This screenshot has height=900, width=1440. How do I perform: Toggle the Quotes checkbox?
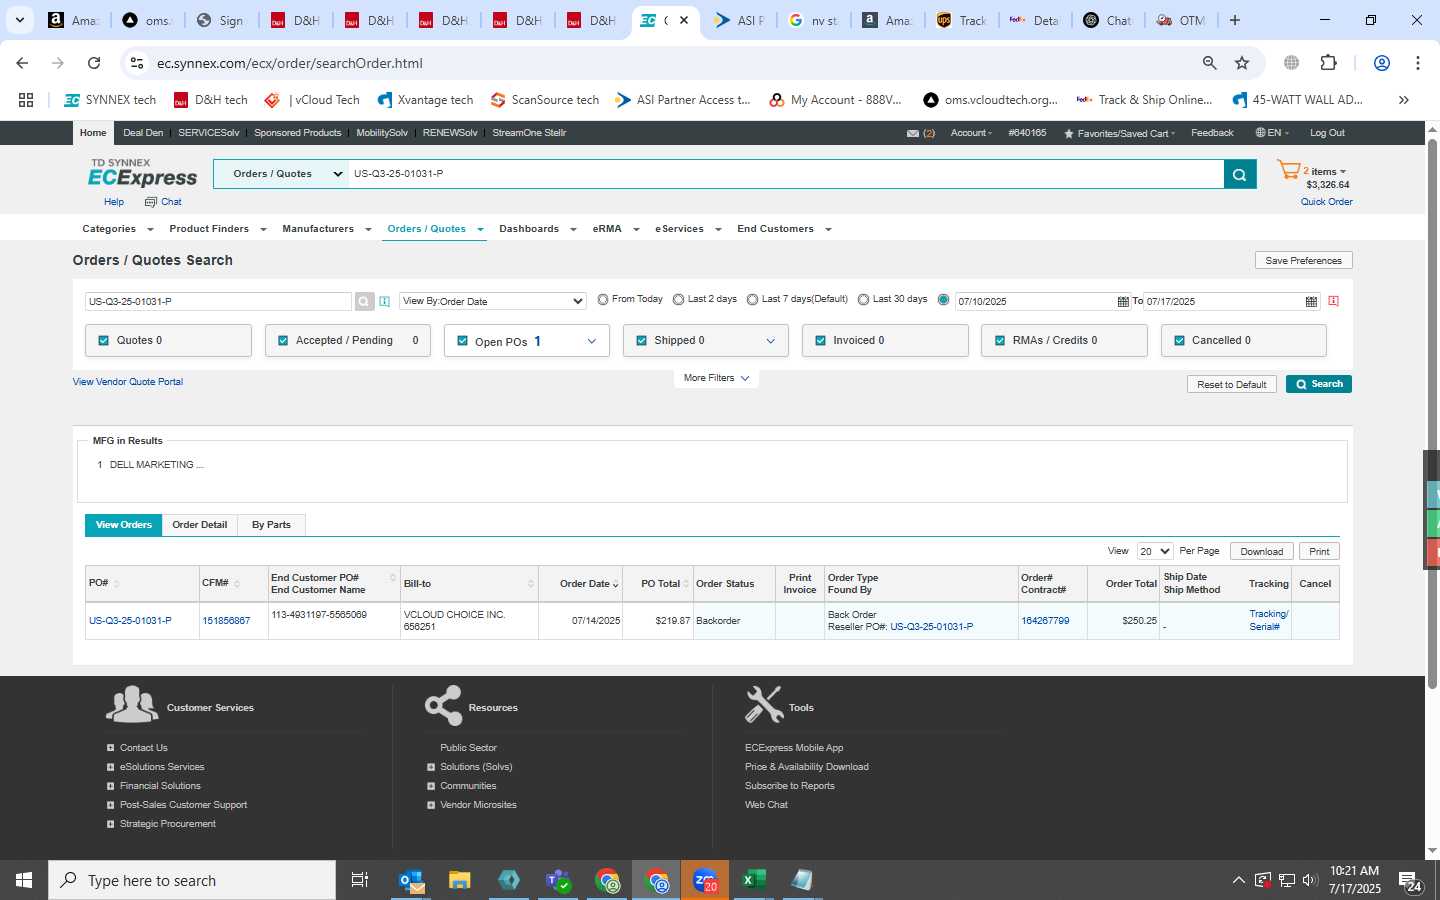coord(103,341)
